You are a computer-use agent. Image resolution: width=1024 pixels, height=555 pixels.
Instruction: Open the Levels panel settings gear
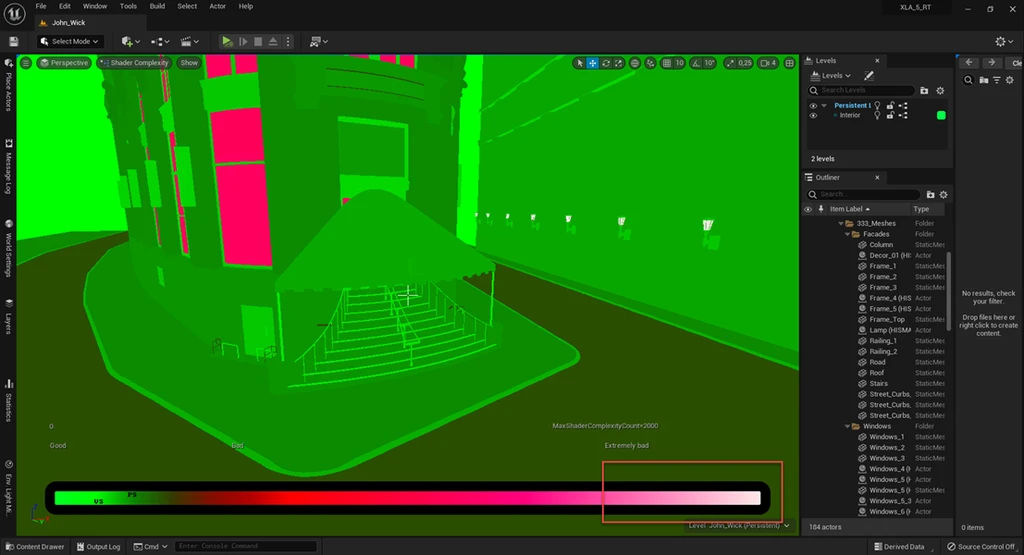point(940,90)
